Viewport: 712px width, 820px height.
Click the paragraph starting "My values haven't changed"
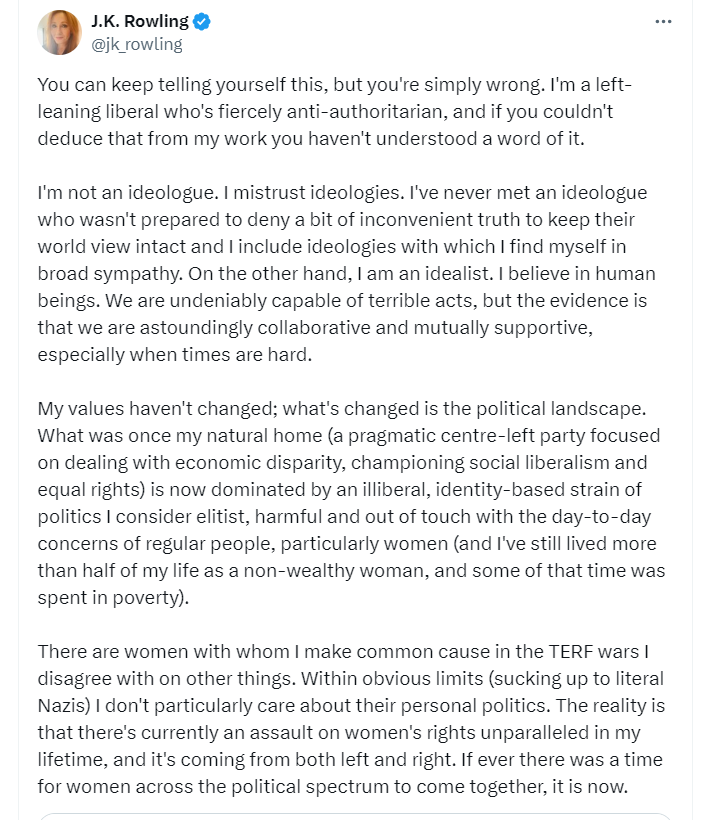click(x=351, y=503)
